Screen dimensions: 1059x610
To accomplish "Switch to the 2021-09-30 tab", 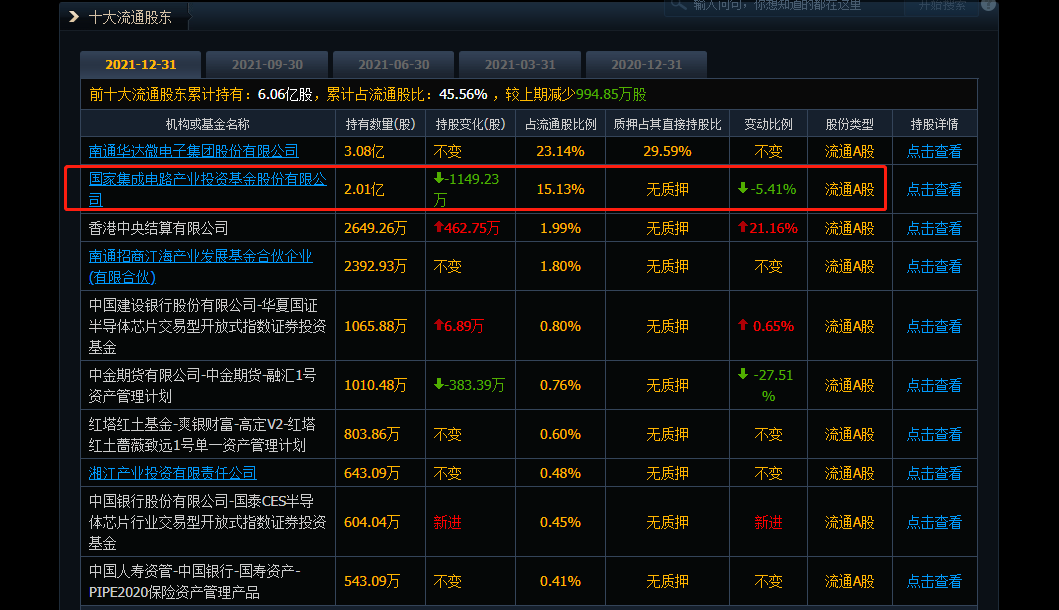I will 267,65.
